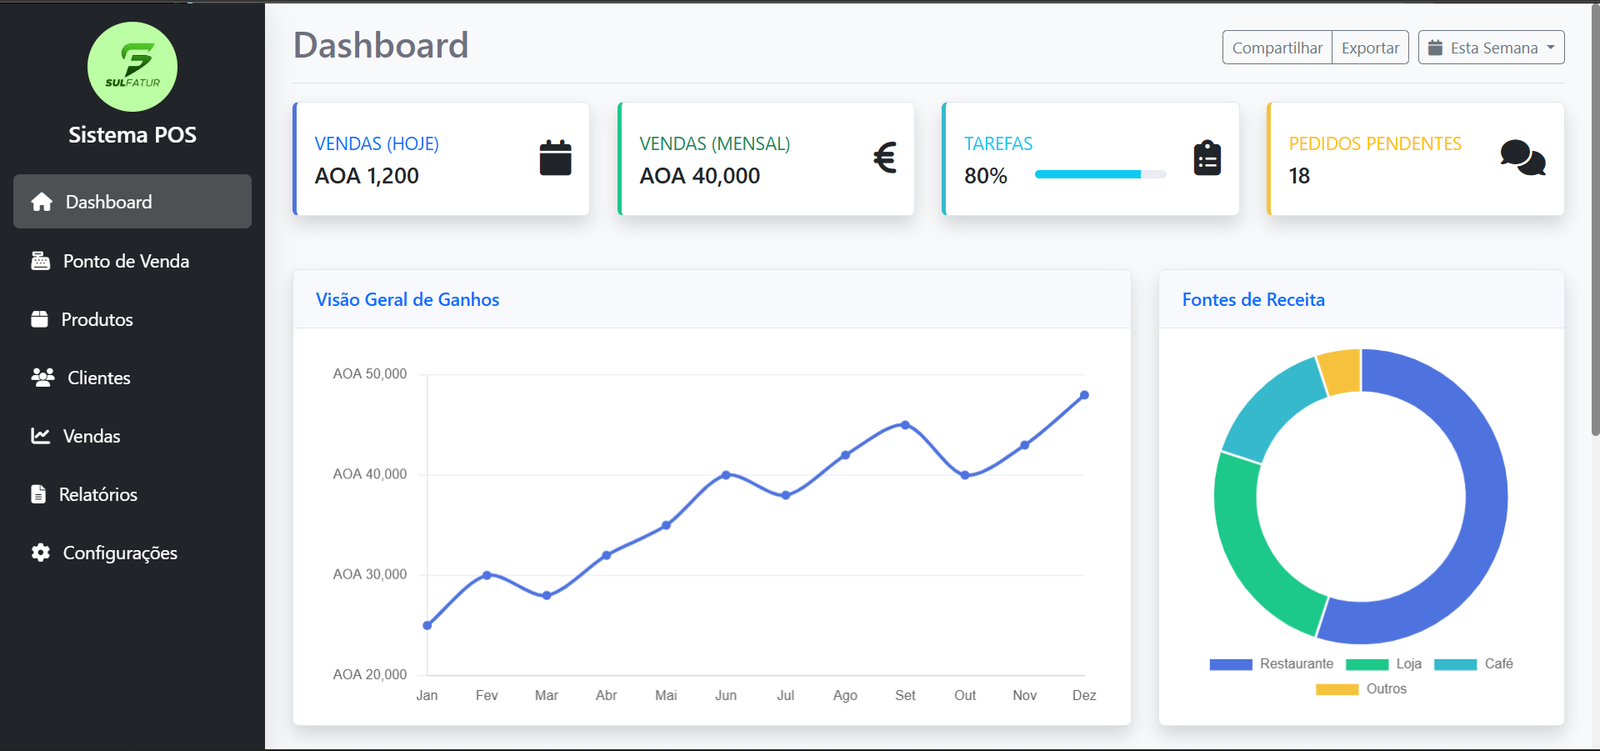Click the Jun data point on the earnings chart
This screenshot has width=1600, height=751.
tap(726, 475)
